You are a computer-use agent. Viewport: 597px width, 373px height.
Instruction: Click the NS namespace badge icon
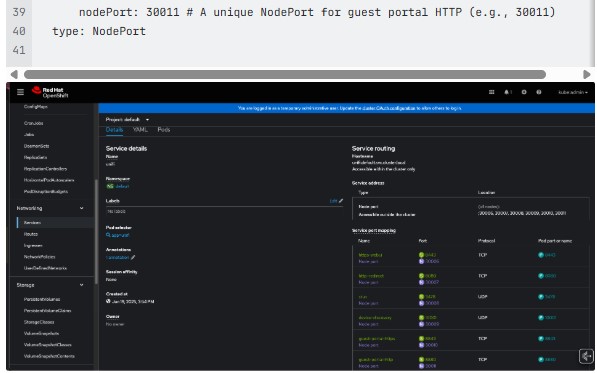click(110, 186)
